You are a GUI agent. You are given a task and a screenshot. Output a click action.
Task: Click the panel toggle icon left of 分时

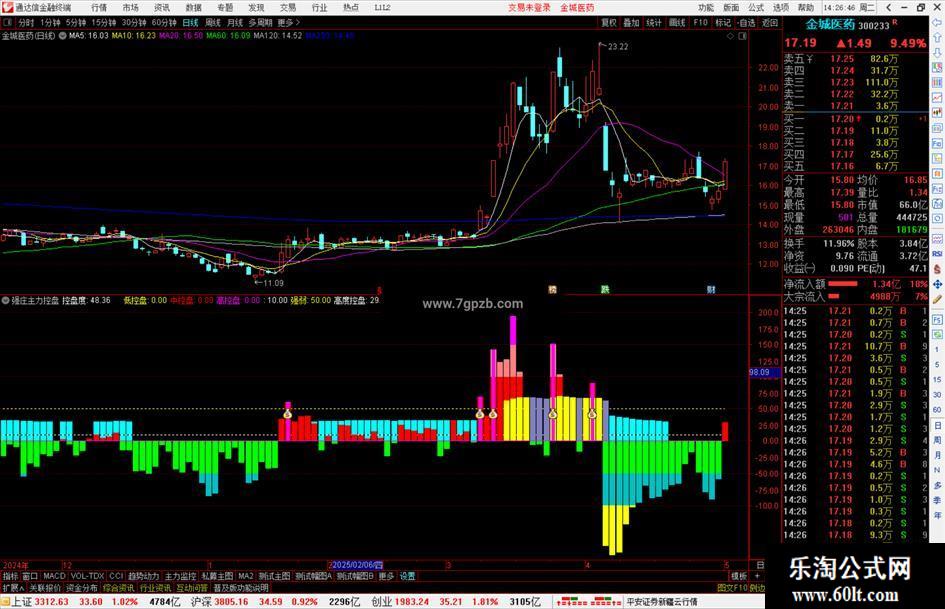7,23
